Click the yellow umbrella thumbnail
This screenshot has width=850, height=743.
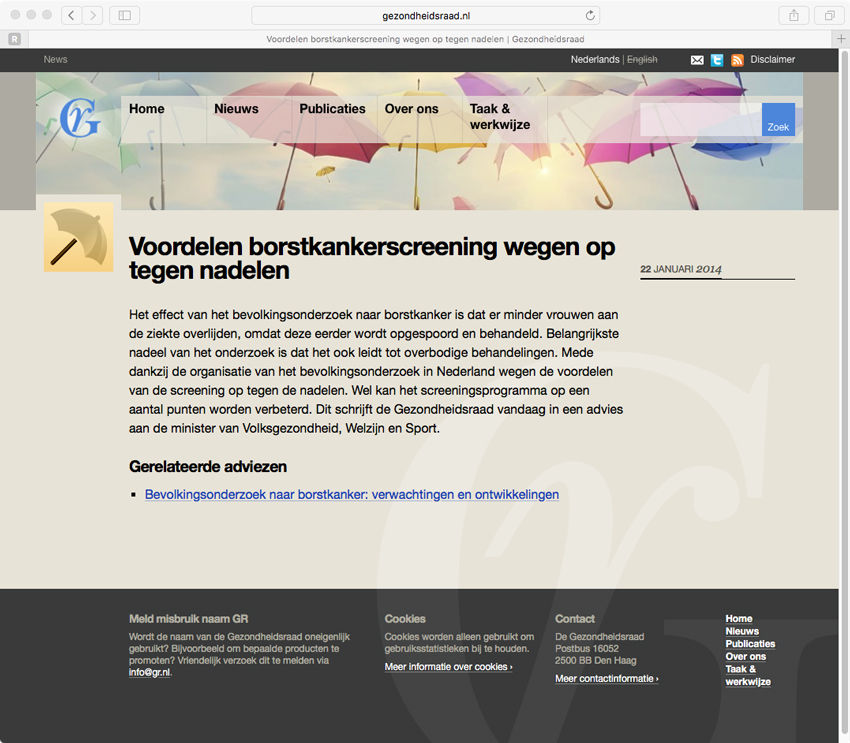pos(78,237)
